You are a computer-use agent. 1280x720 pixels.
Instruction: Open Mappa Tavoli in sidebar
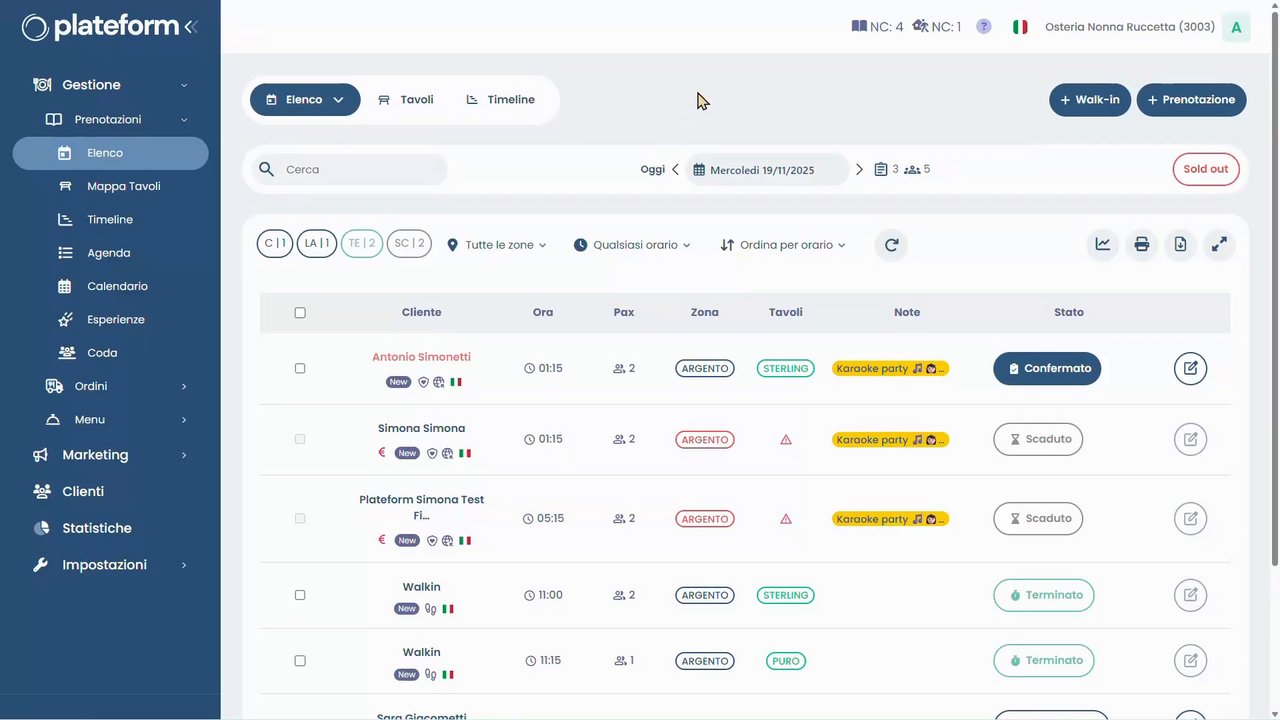point(123,186)
